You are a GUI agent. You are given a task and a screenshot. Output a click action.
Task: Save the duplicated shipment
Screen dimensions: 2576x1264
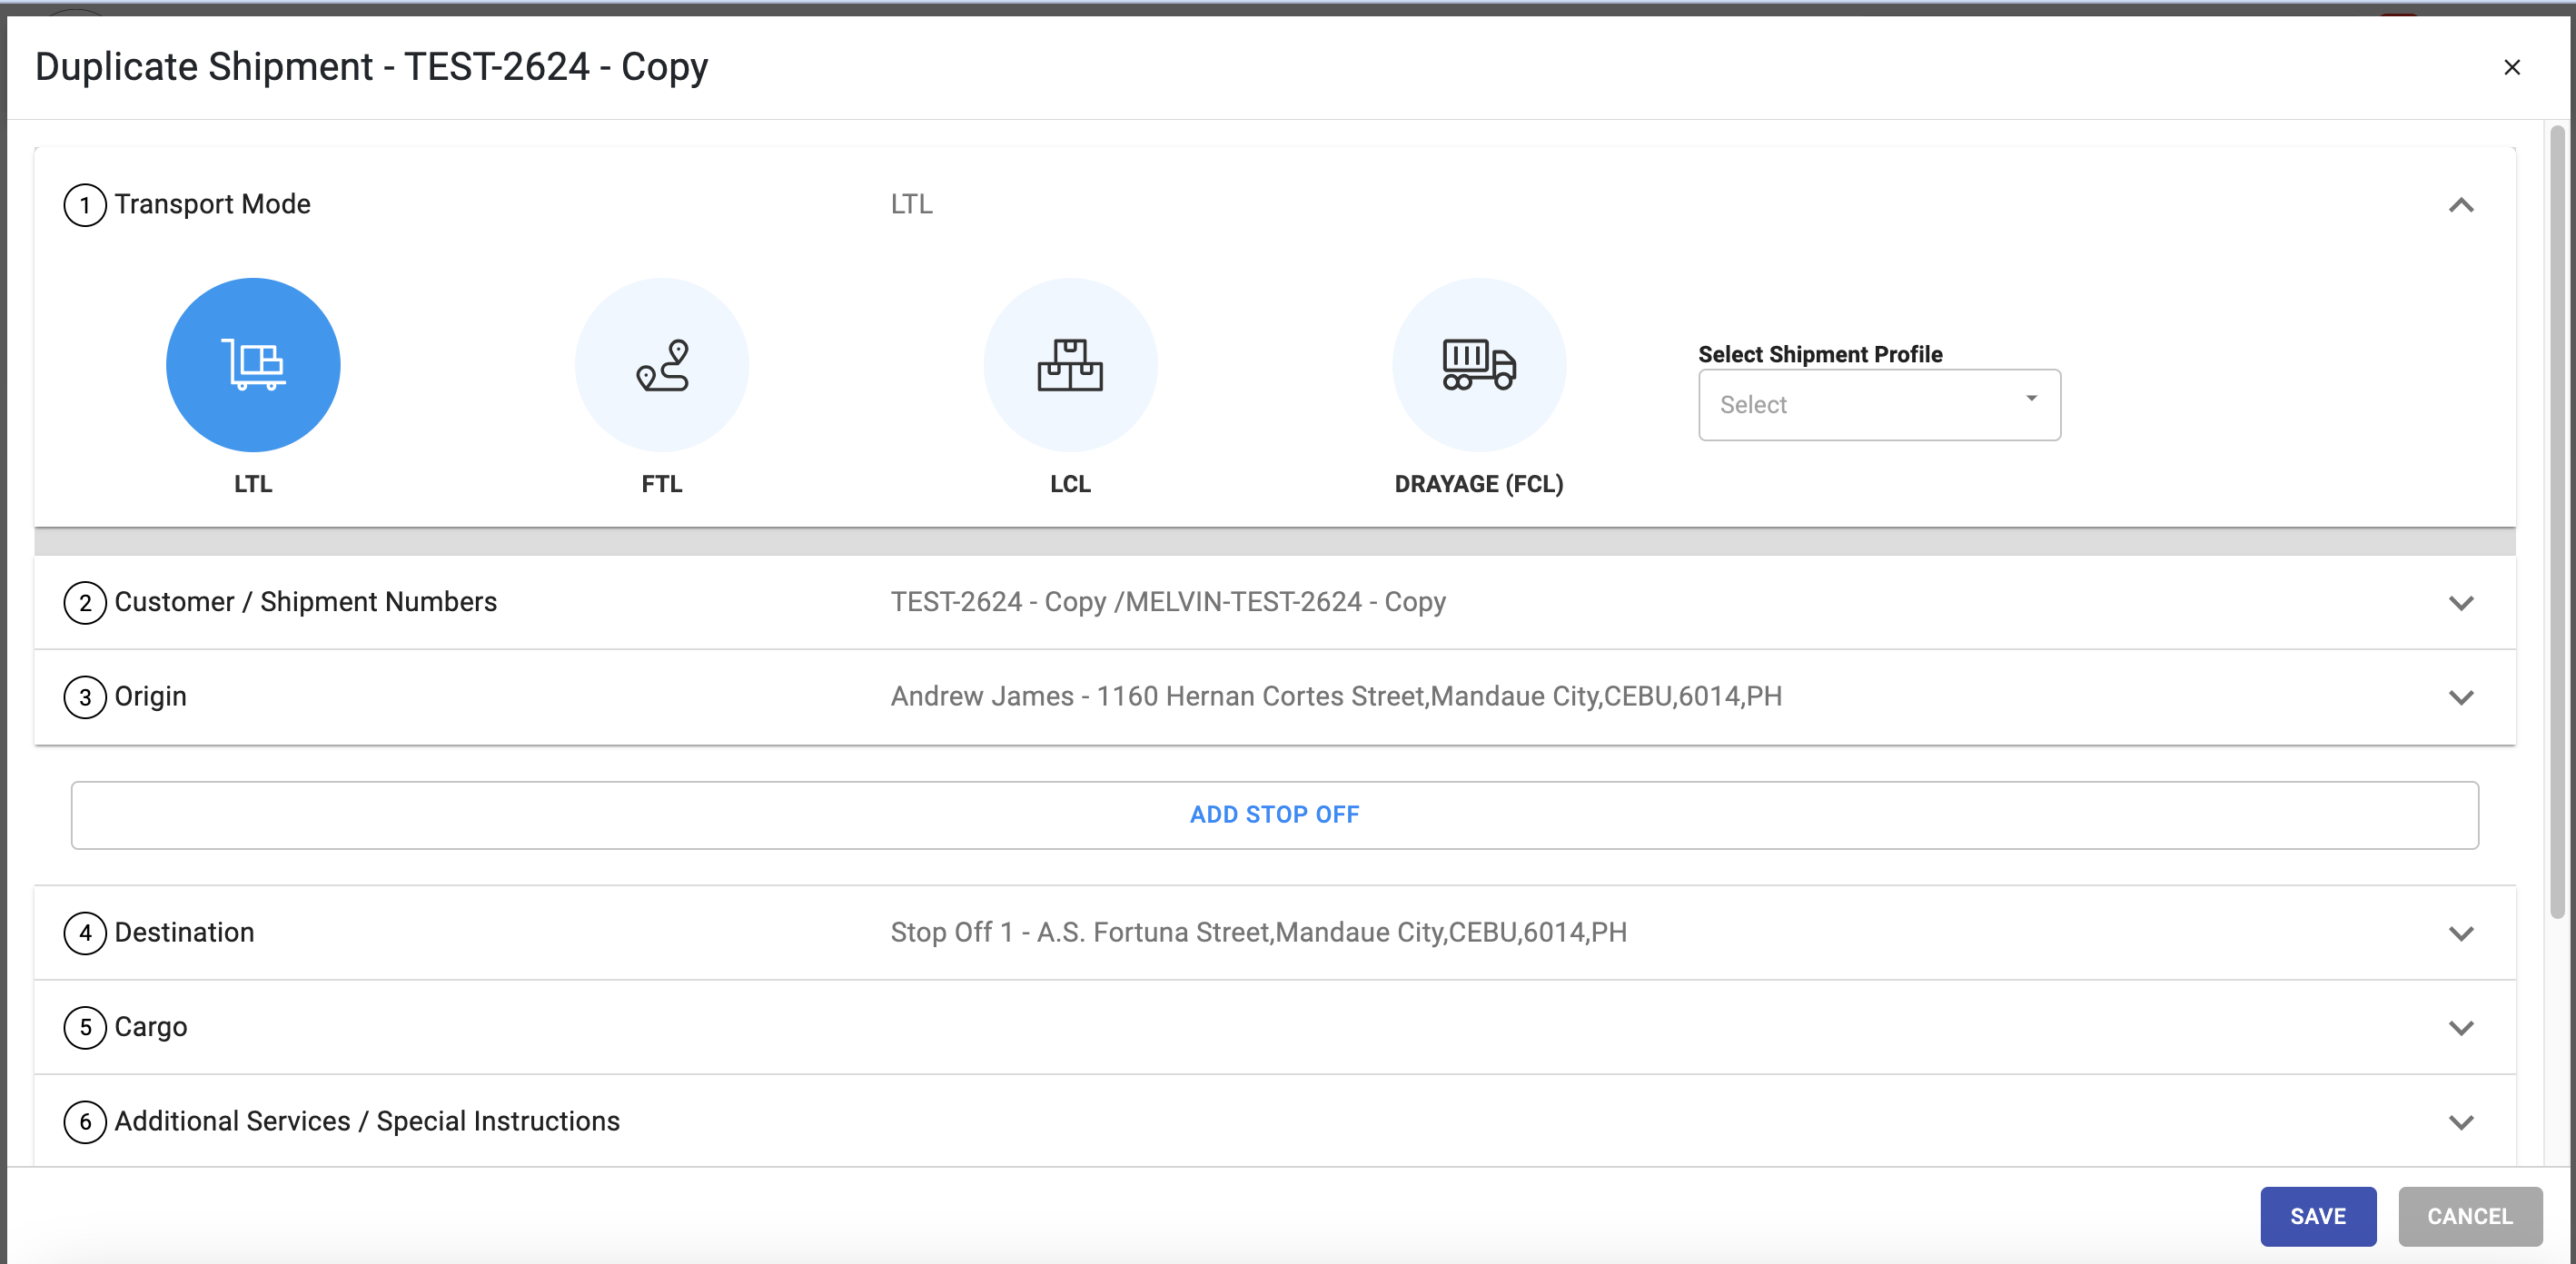[2318, 1216]
